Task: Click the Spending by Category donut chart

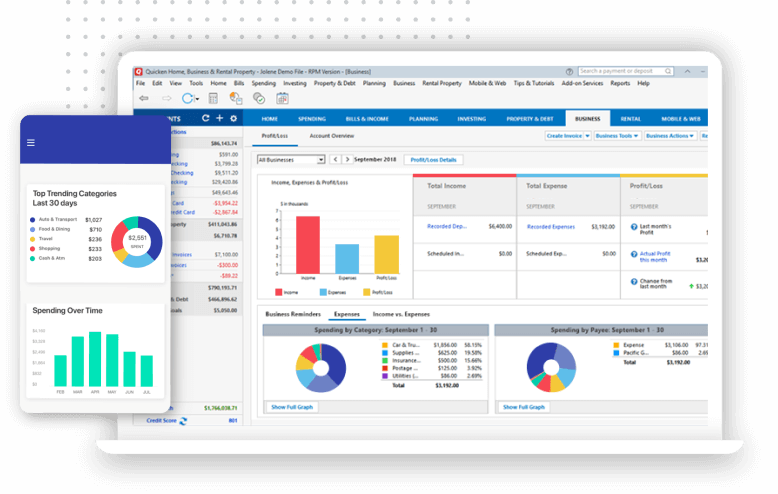Action: point(321,368)
